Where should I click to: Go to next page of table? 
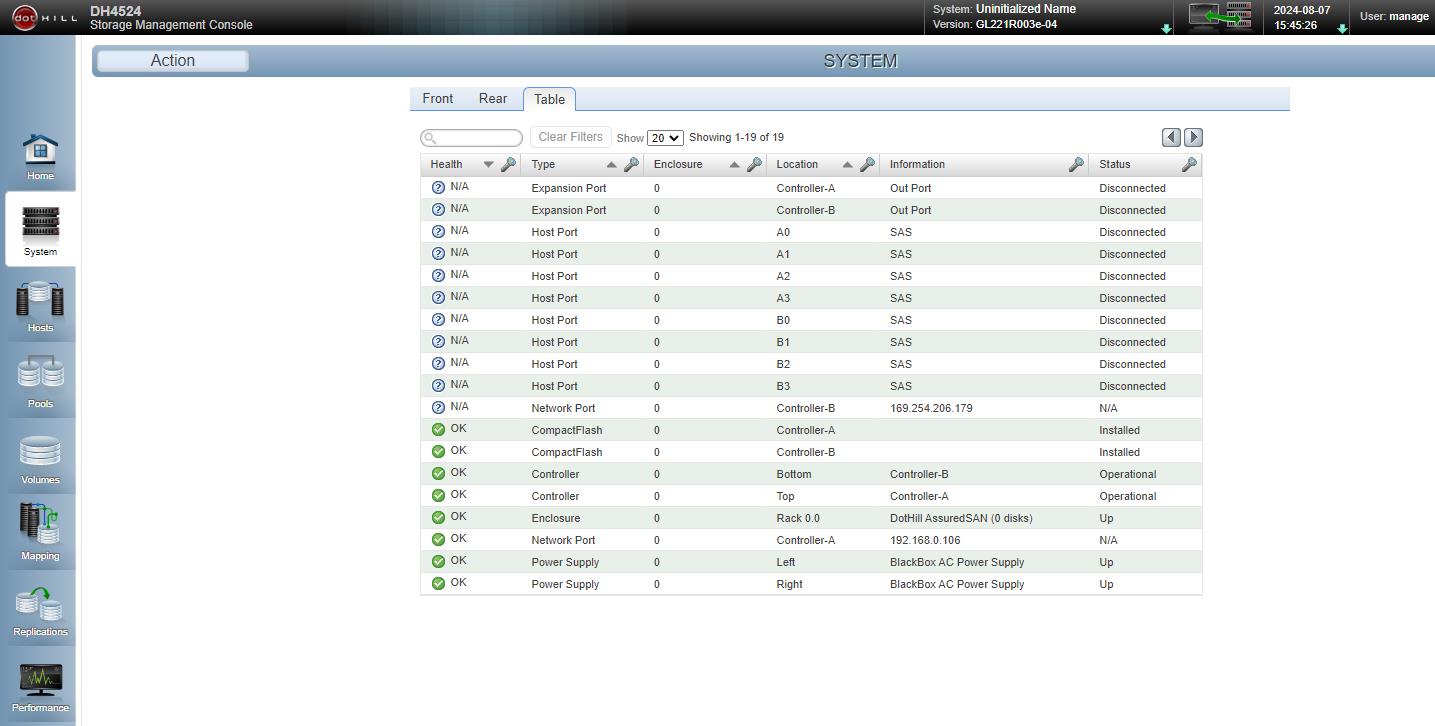pyautogui.click(x=1193, y=138)
